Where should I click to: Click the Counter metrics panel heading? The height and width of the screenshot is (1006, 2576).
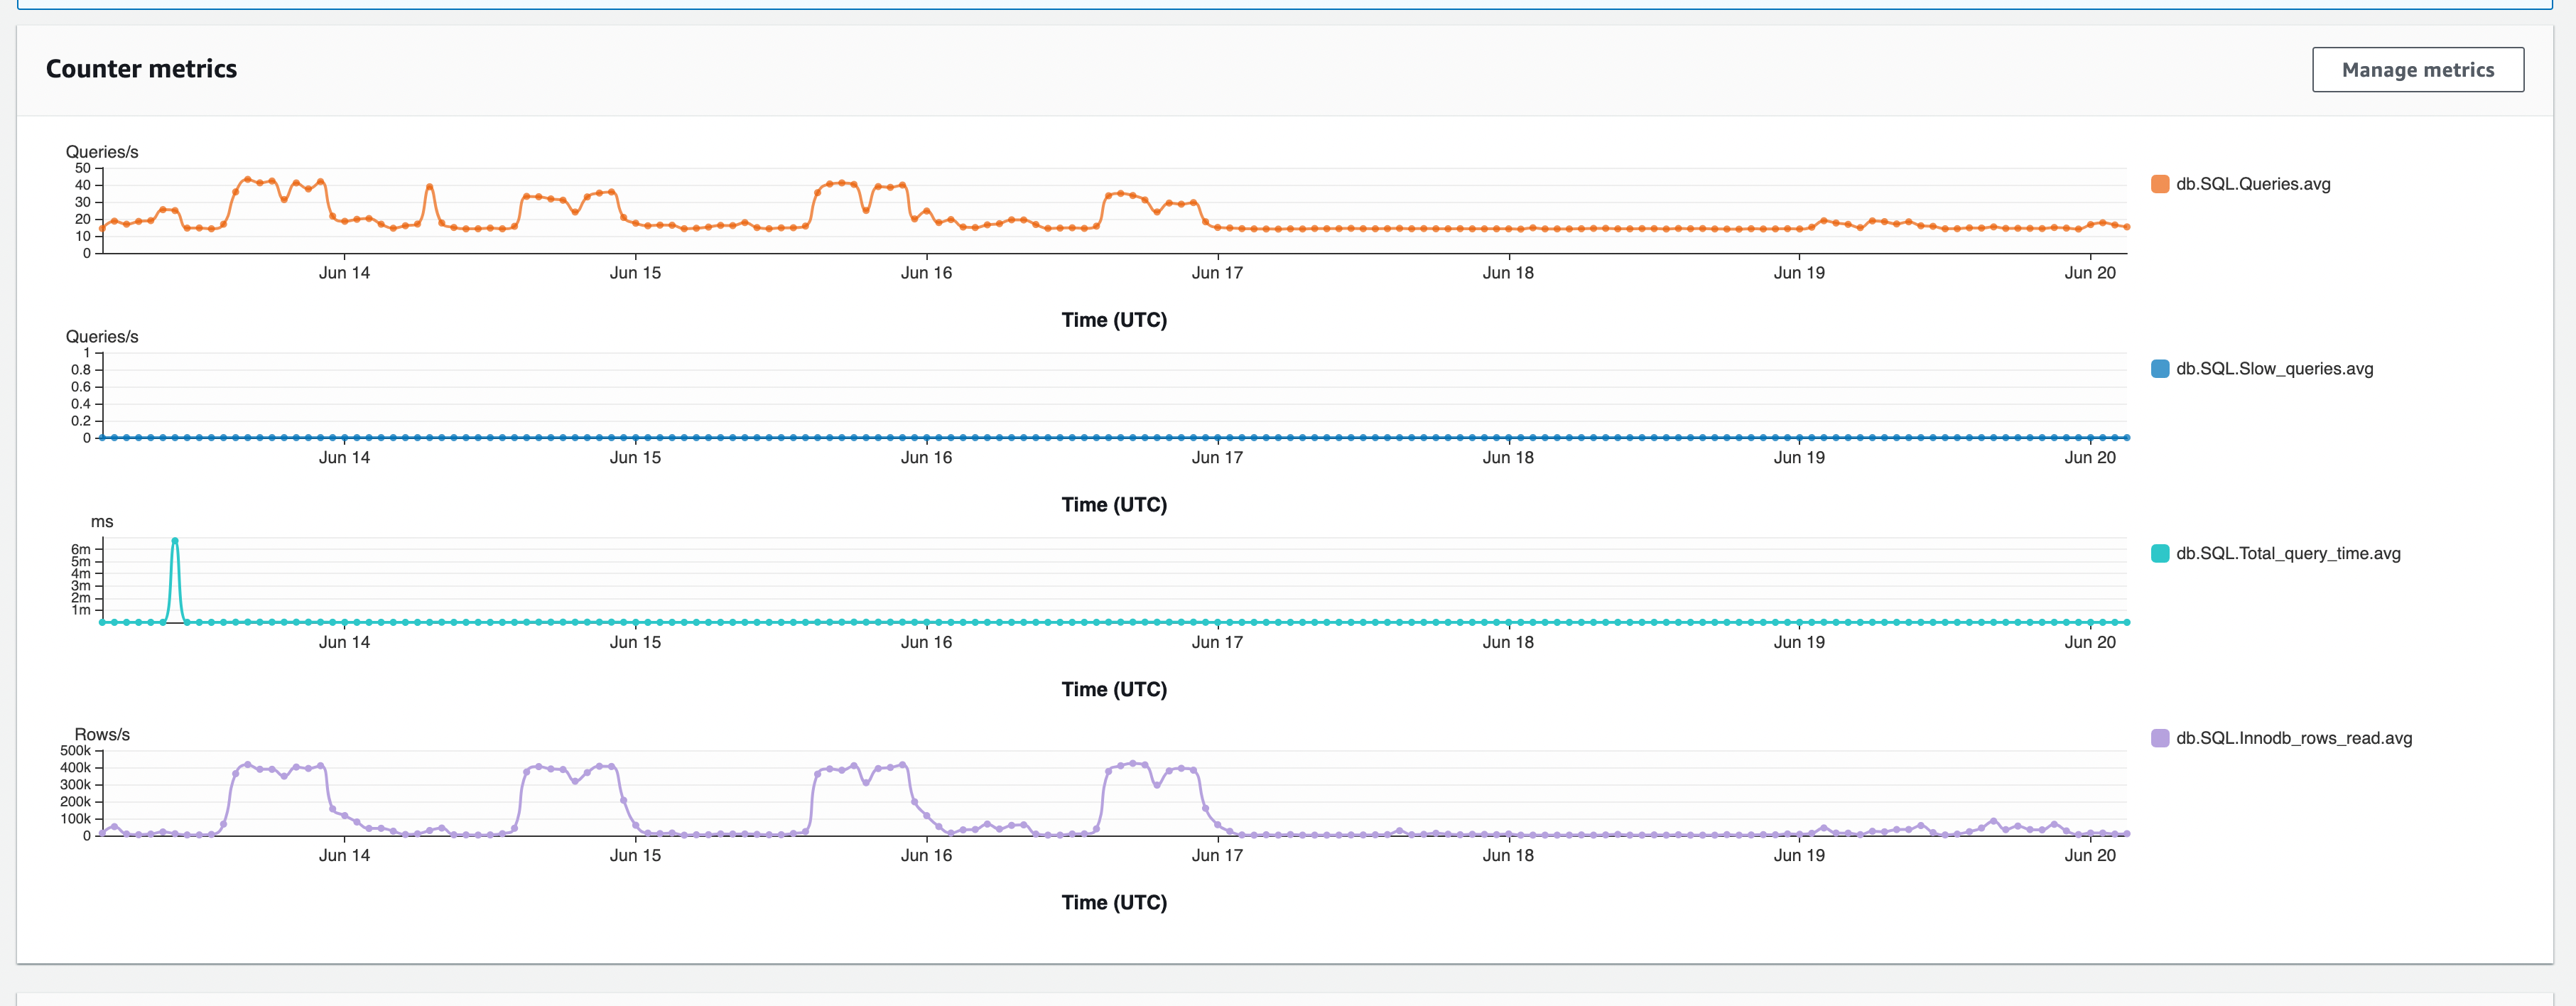point(141,69)
